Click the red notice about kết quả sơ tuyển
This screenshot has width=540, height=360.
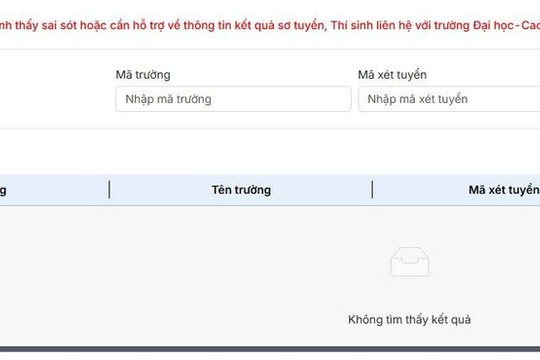270,25
